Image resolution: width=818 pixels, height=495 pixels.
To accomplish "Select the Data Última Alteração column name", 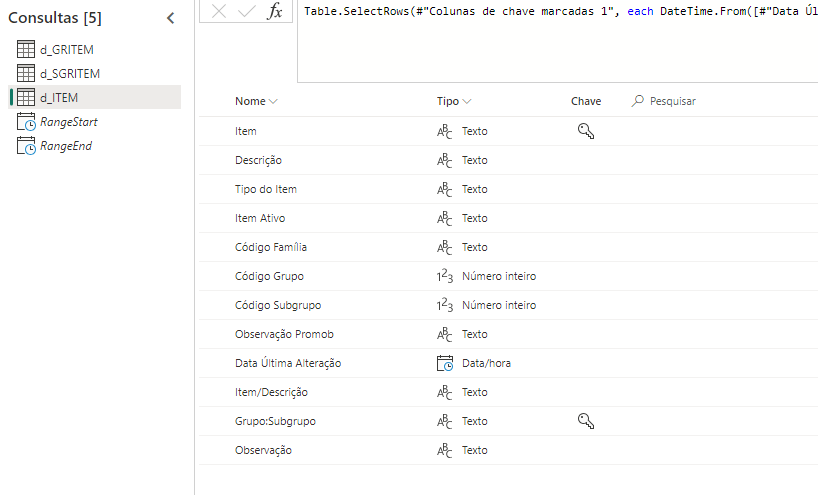I will tap(288, 363).
